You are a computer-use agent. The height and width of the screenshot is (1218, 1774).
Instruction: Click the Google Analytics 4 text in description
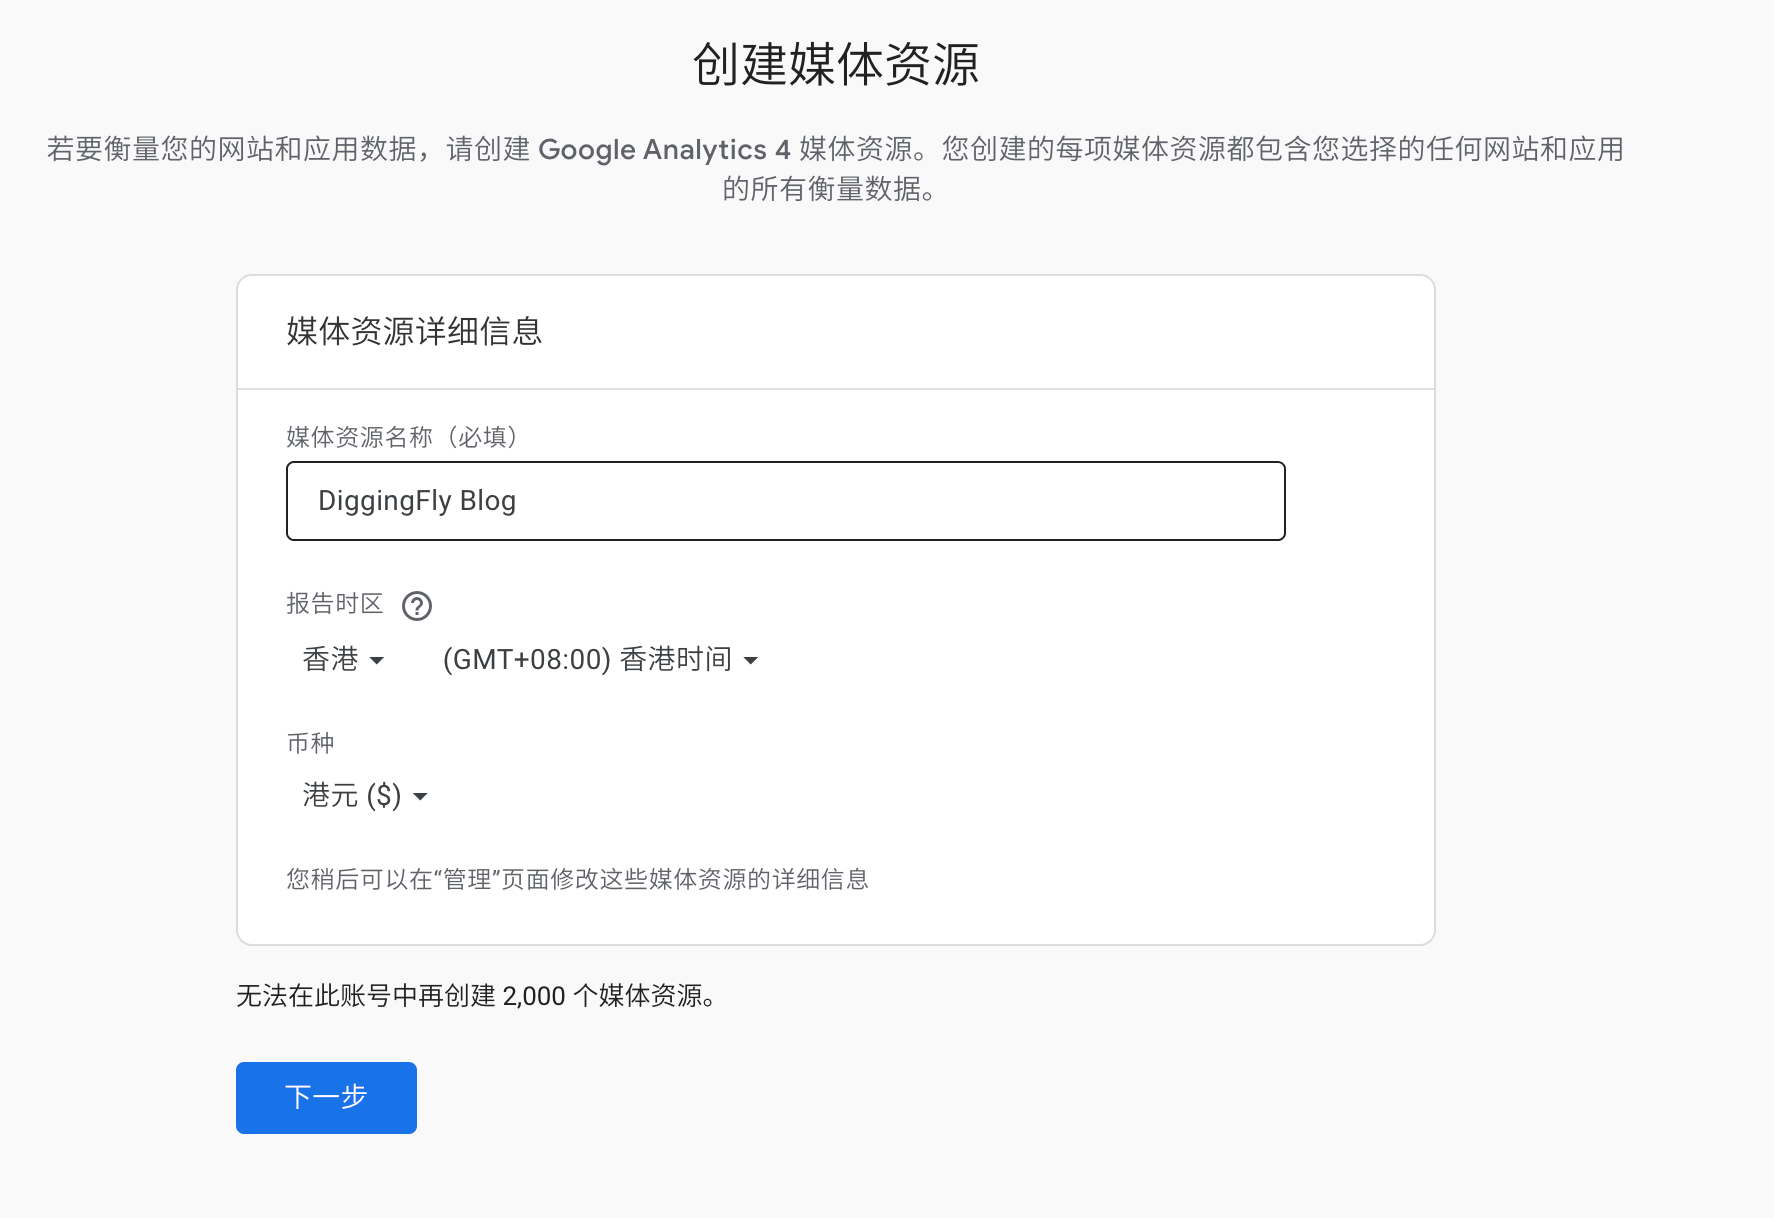pos(663,149)
